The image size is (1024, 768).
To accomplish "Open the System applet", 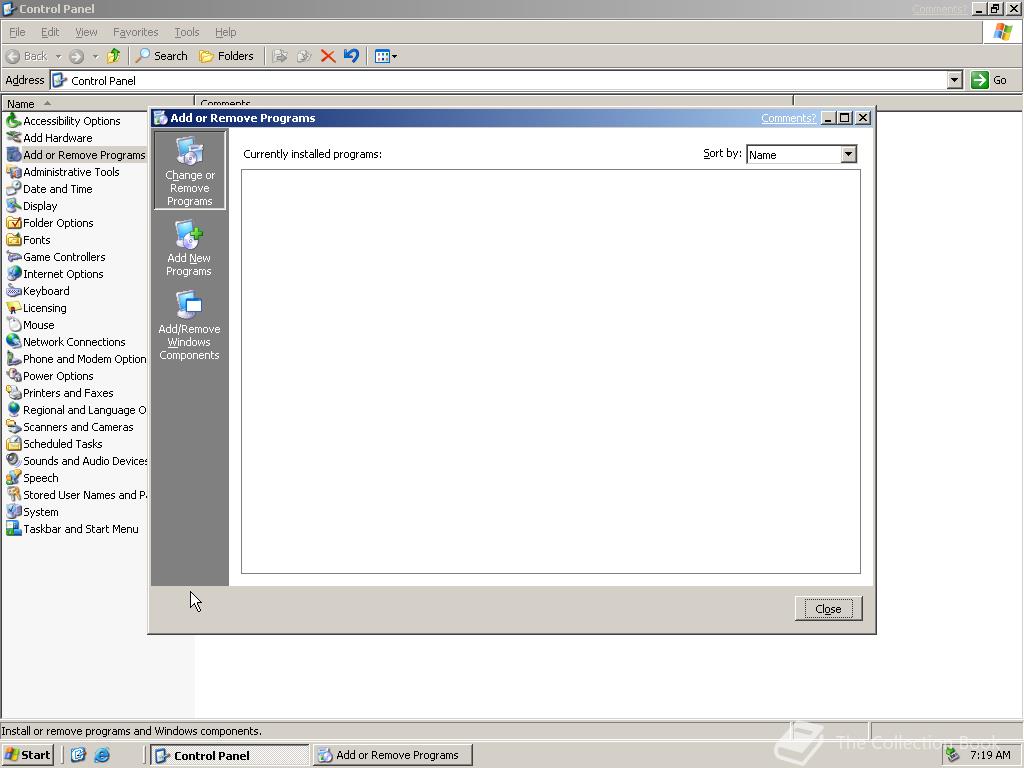I will point(33,511).
